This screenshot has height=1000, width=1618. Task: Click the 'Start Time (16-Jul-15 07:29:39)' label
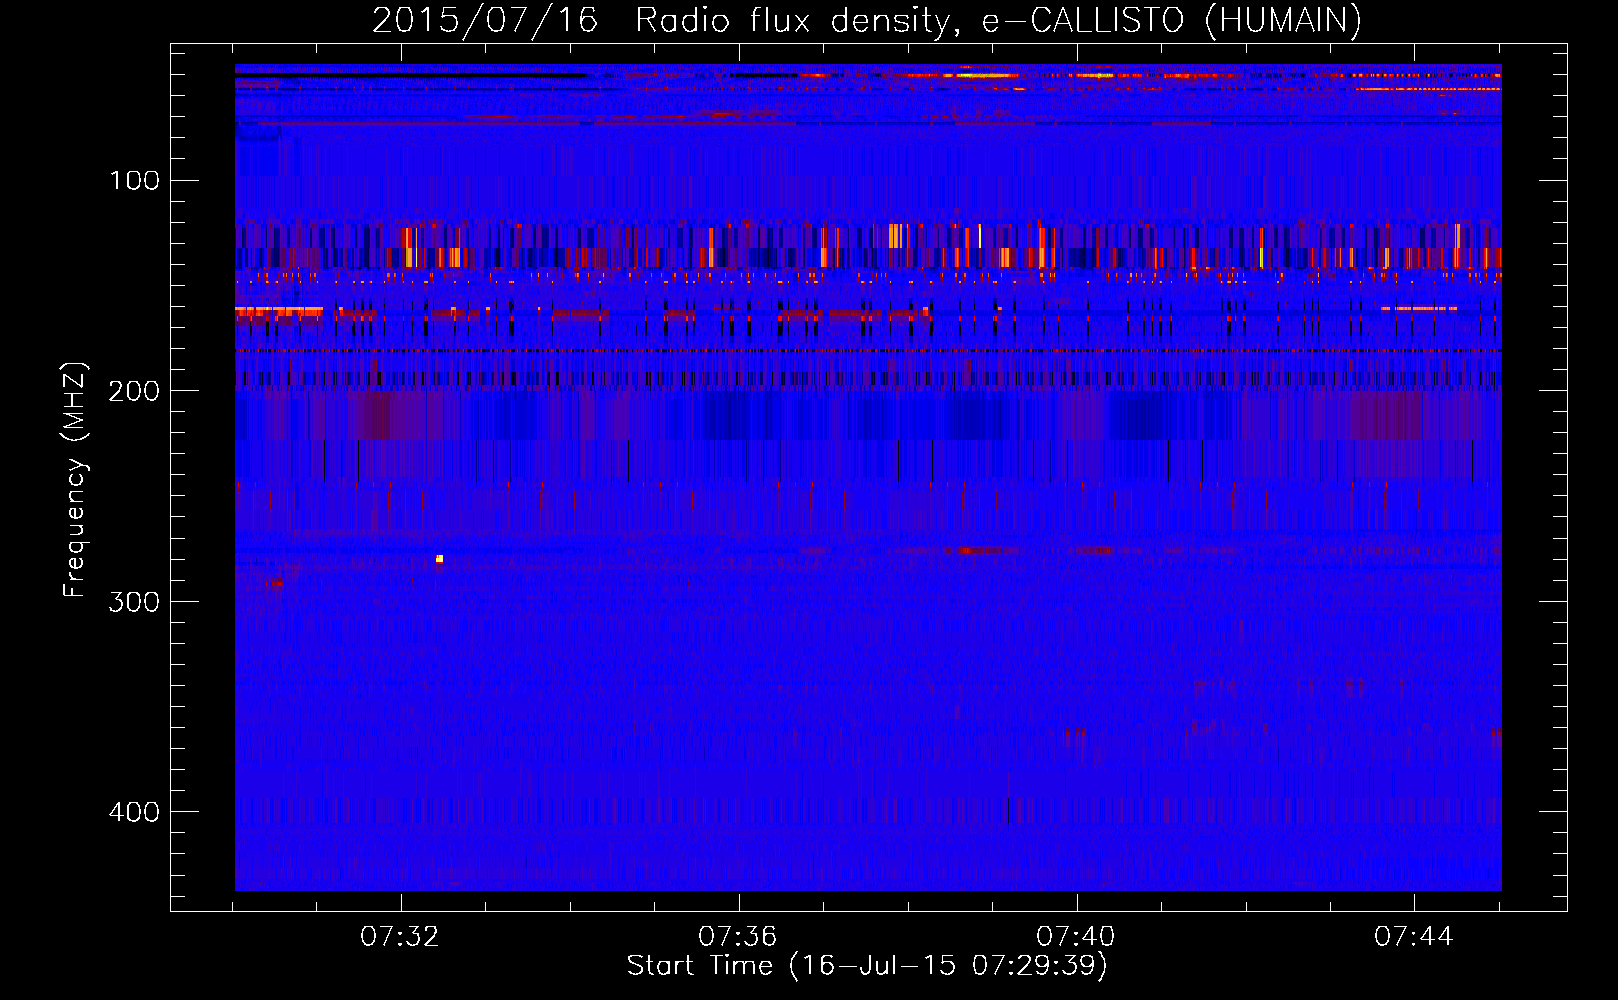click(867, 966)
